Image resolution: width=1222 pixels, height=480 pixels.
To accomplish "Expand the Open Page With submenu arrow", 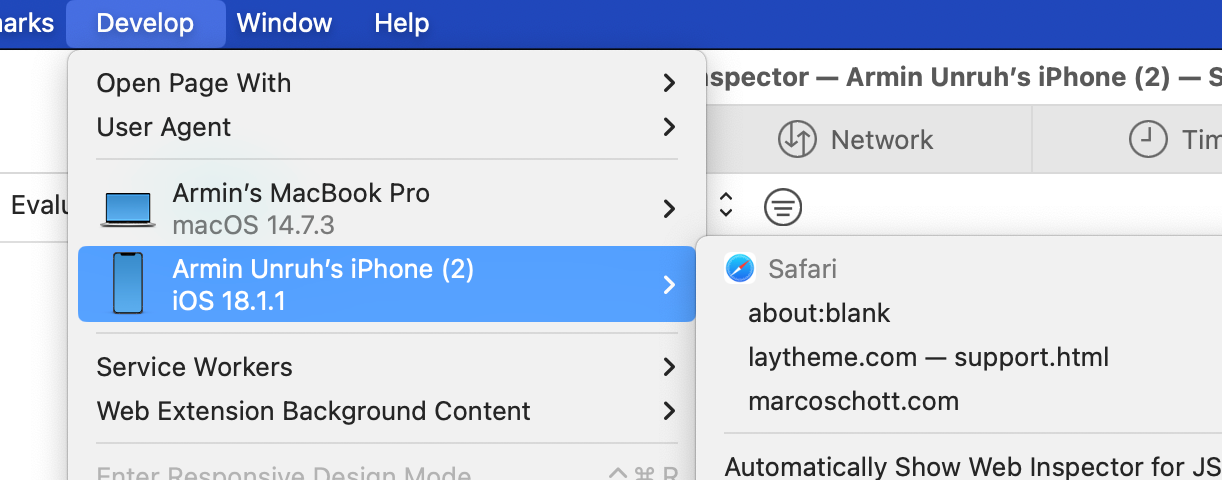I will pyautogui.click(x=669, y=83).
